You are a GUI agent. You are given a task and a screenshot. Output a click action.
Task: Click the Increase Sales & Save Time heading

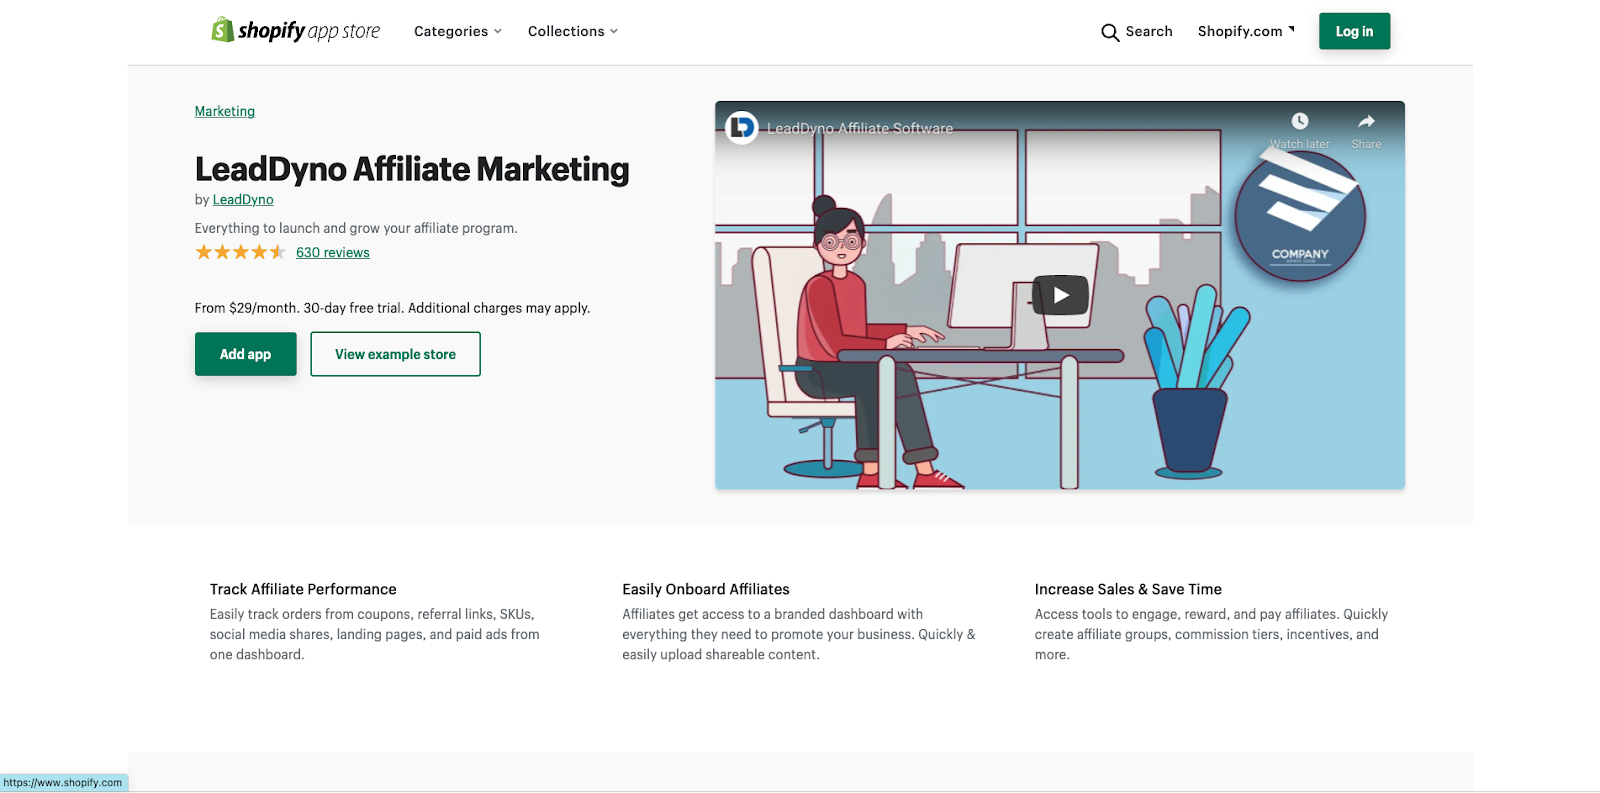[1128, 589]
